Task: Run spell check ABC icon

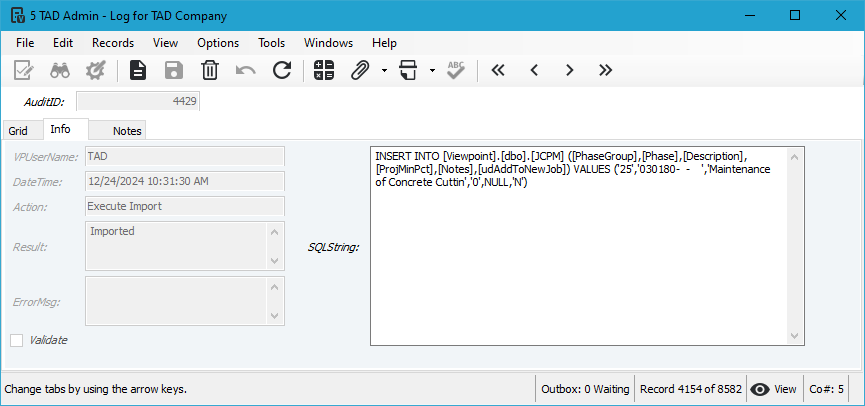Action: click(456, 70)
